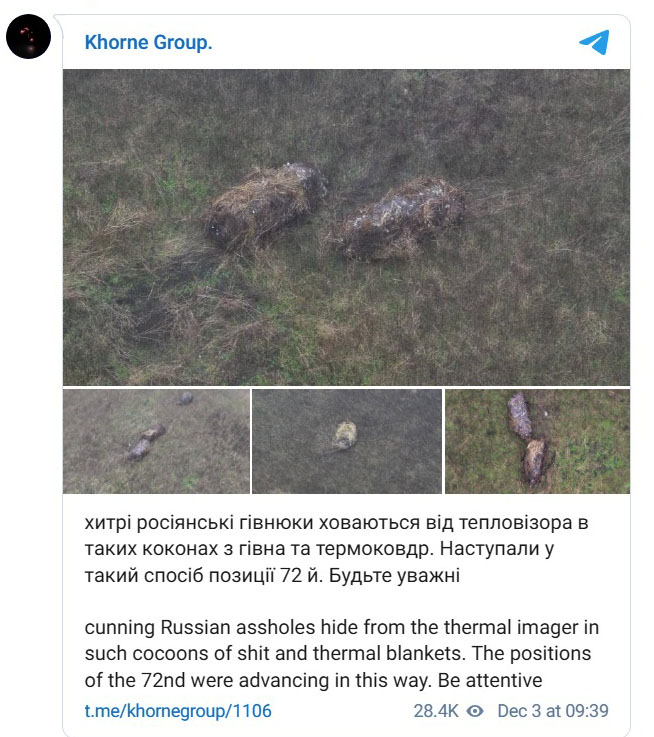Click the Dec 3 at 09:39 timestamp
Viewport: 654px width, 737px height.
click(553, 711)
